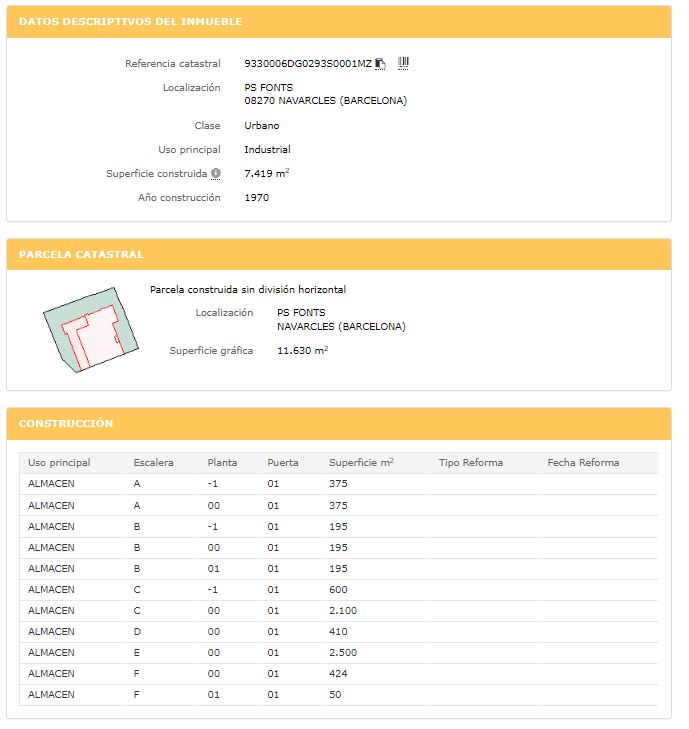Screen dimensions: 689x729
Task: Click the Escalera column header
Action: tap(153, 463)
